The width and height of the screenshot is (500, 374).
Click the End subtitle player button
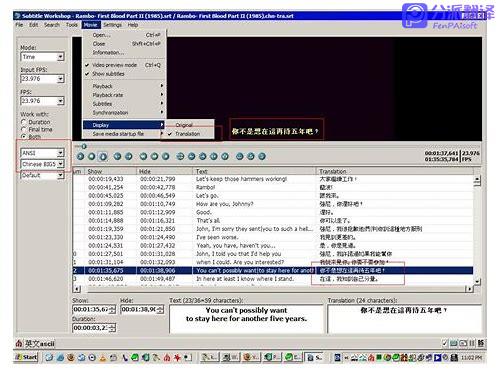click(225, 156)
